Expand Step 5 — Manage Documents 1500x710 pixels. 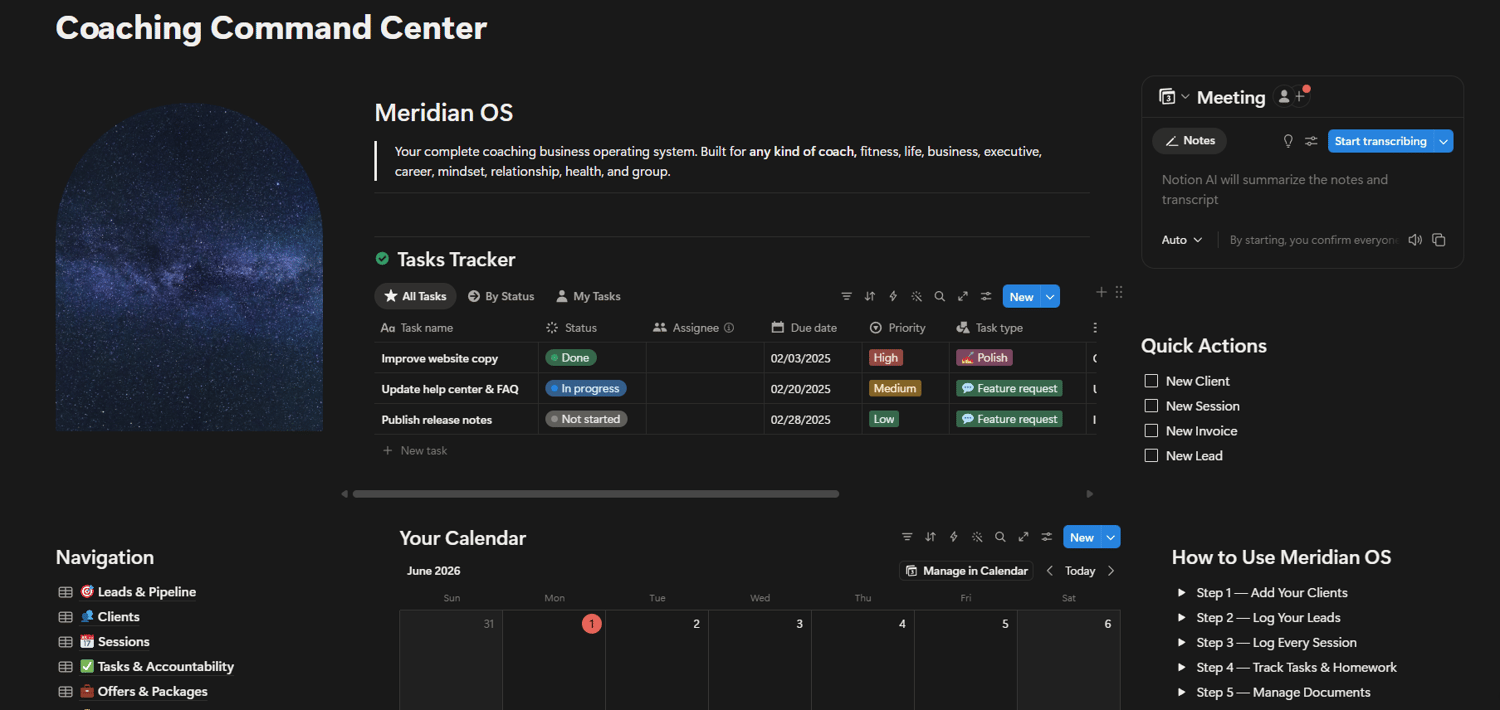pos(1182,693)
